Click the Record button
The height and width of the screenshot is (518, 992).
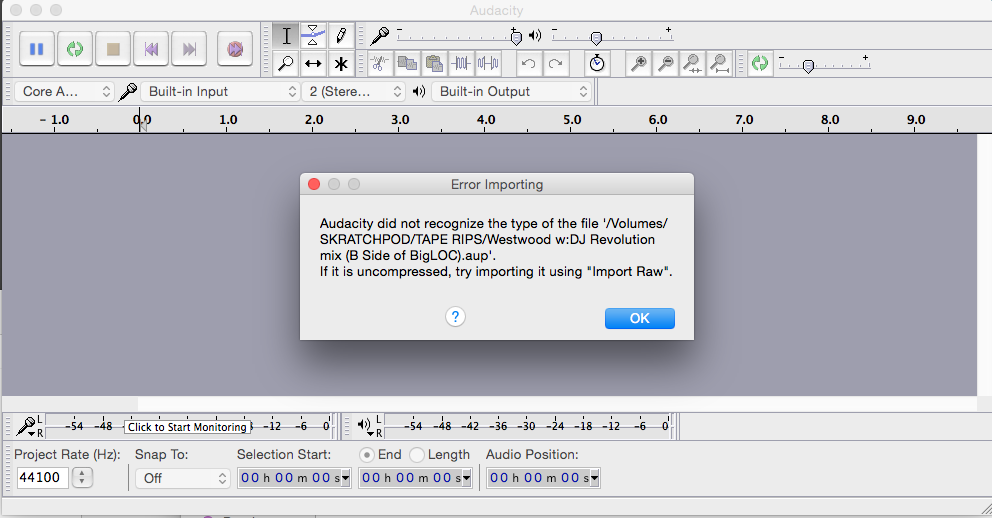(235, 49)
